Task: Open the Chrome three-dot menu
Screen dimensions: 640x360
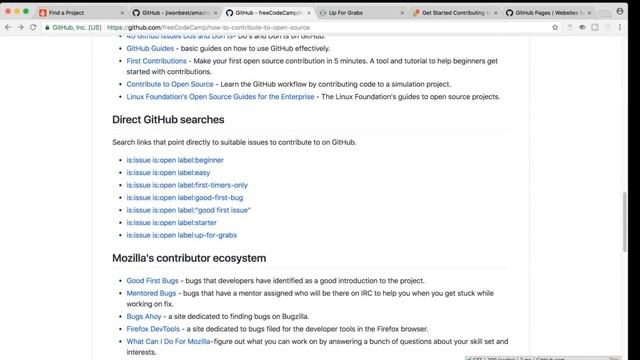Action: 620,27
